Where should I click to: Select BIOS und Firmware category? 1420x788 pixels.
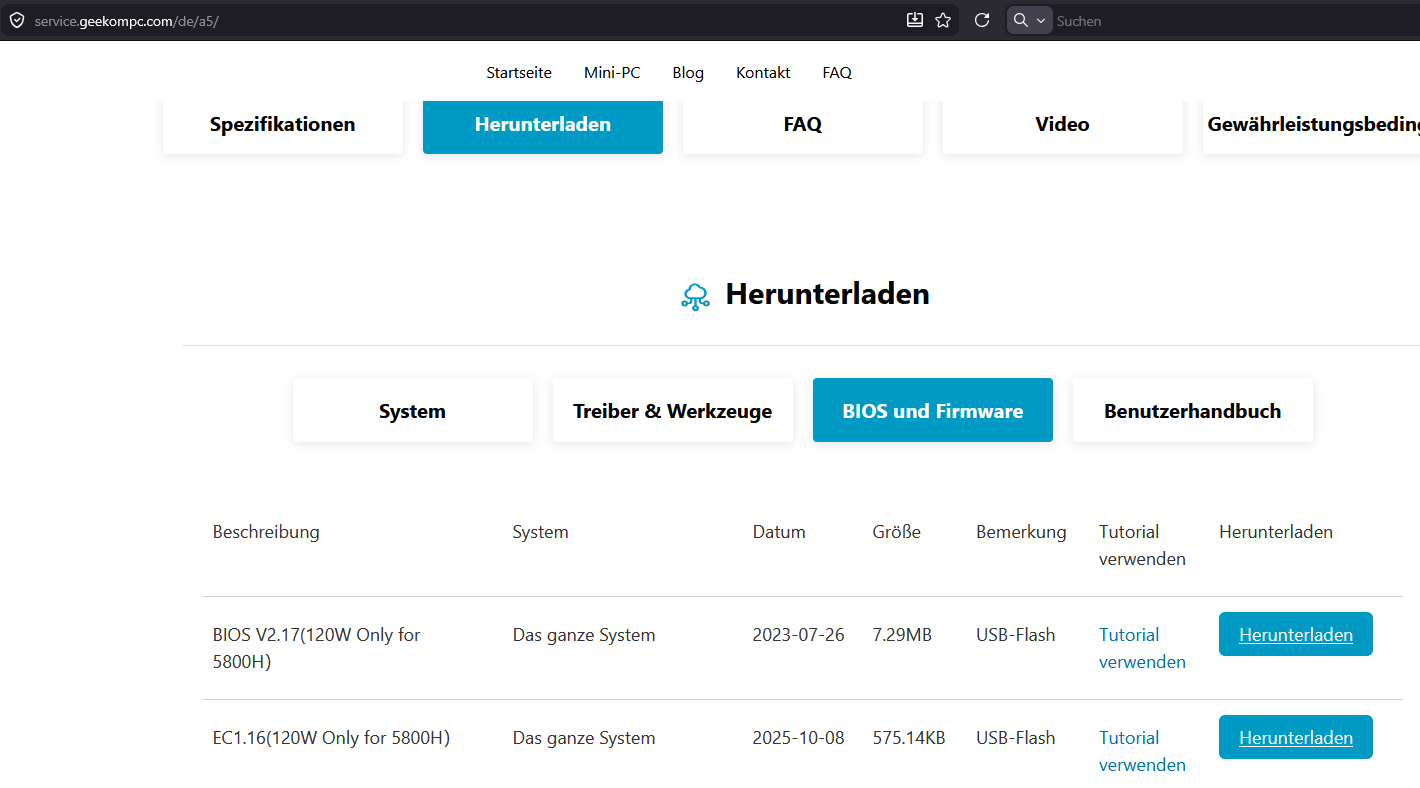click(x=933, y=410)
